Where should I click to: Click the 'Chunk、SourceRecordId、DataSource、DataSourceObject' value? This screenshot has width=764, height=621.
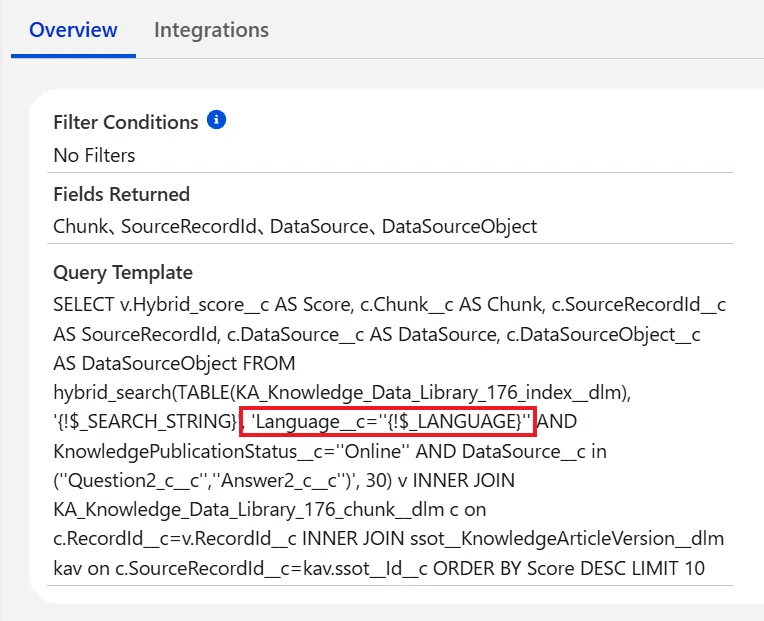(x=295, y=226)
